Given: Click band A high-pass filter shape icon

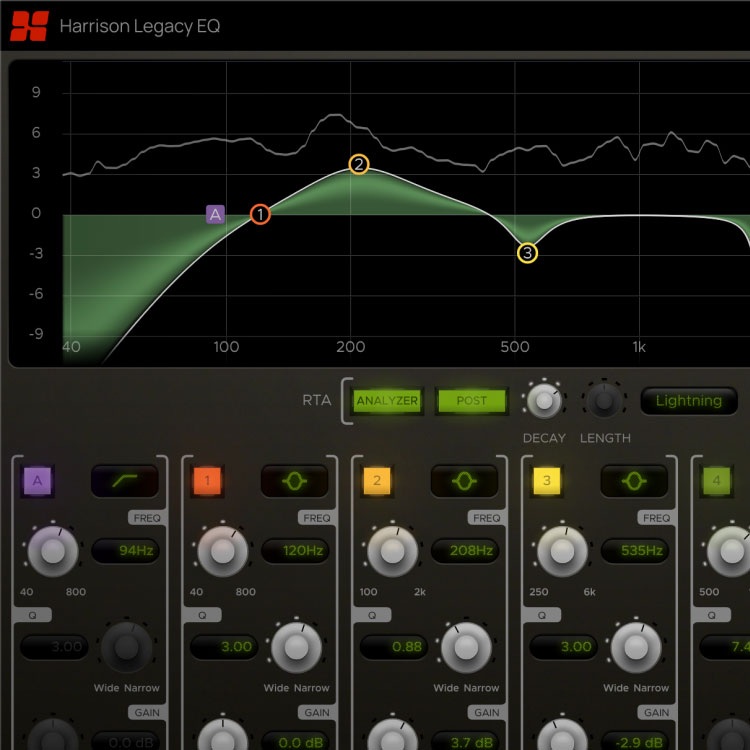Looking at the screenshot, I should [x=124, y=481].
